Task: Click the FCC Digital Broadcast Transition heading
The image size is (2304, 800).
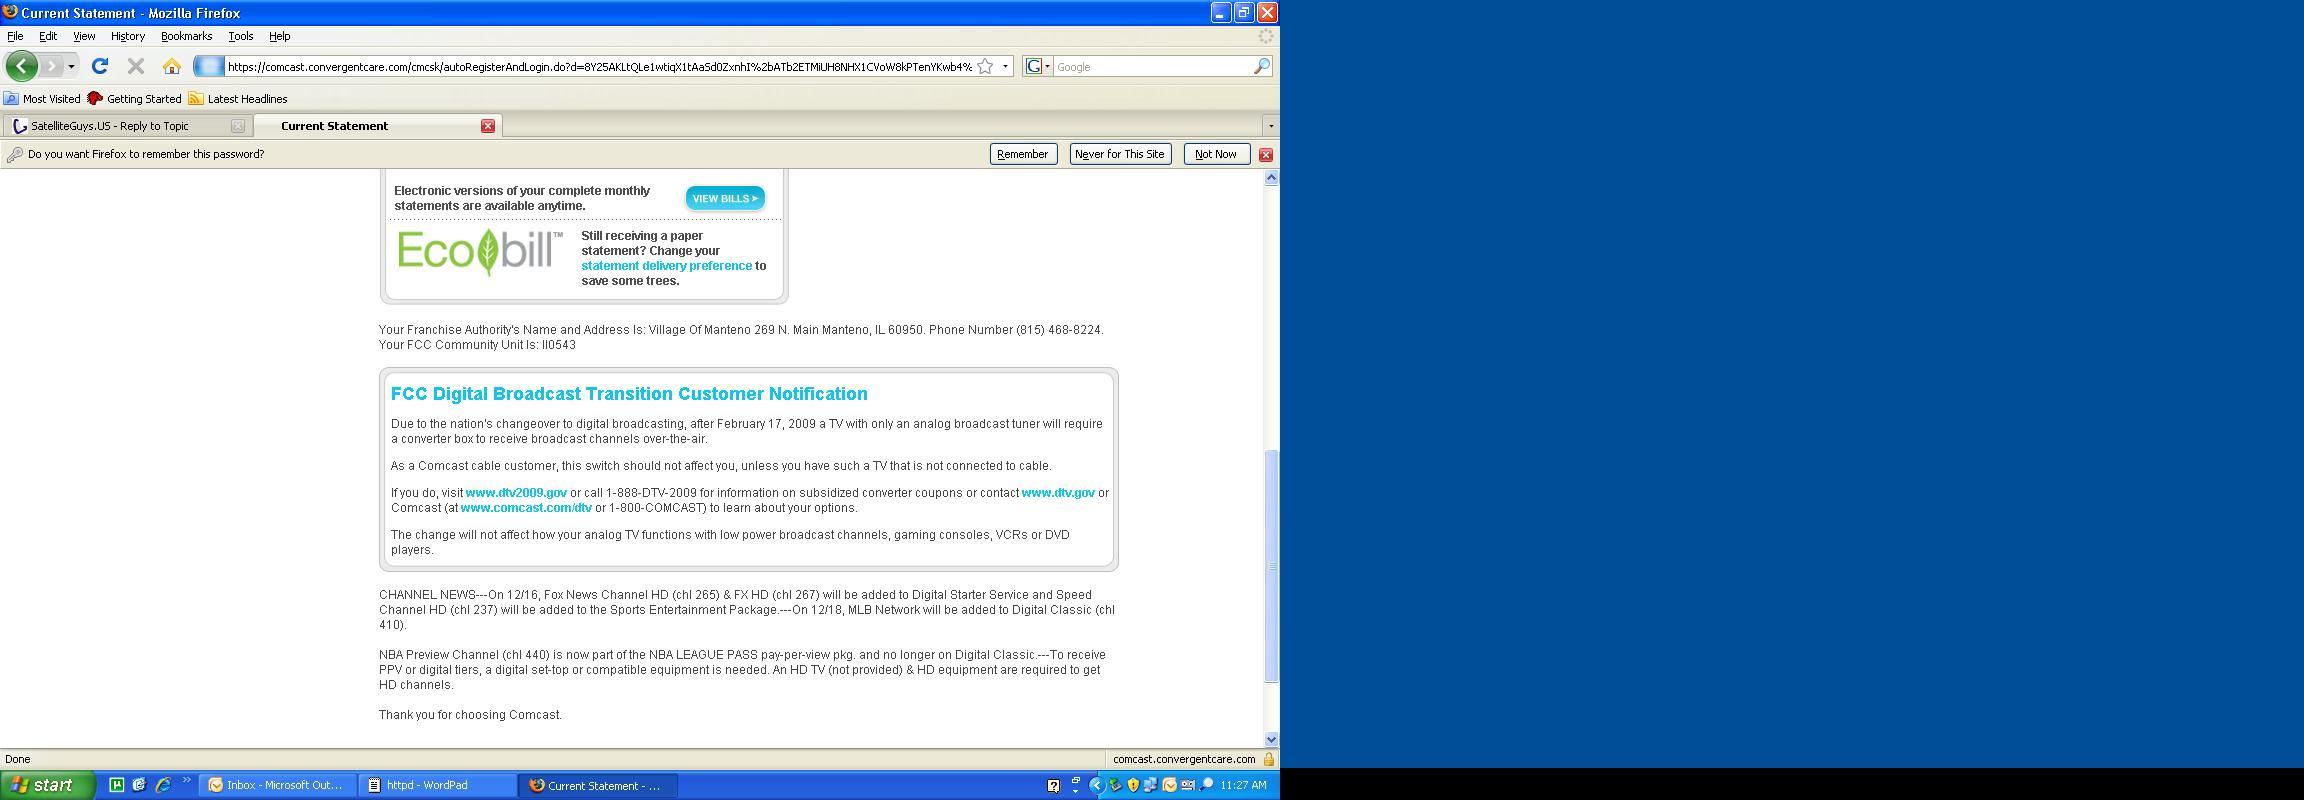Action: coord(629,394)
